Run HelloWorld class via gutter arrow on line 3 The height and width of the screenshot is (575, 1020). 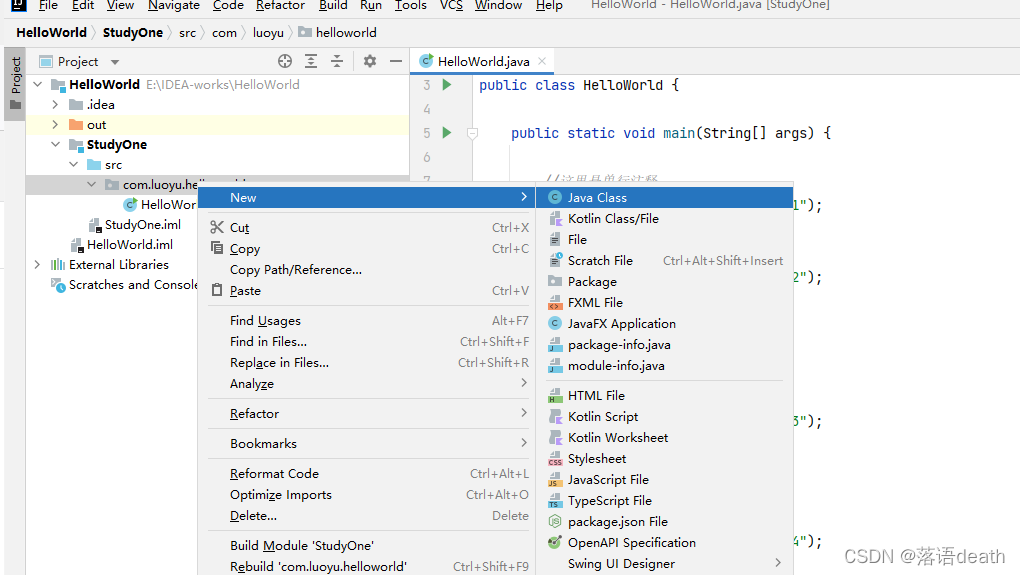(447, 85)
